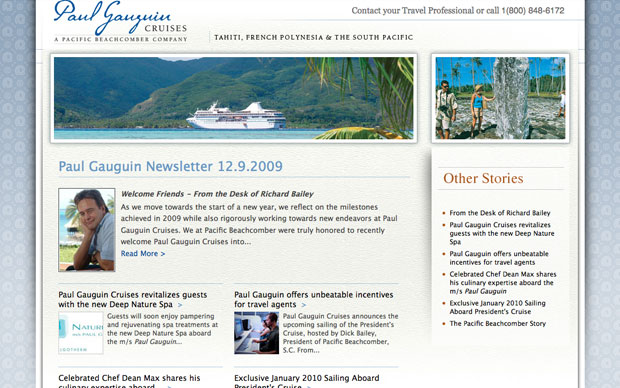
Task: Click the Deep Nature Spa logo thumbnail
Action: (81, 333)
